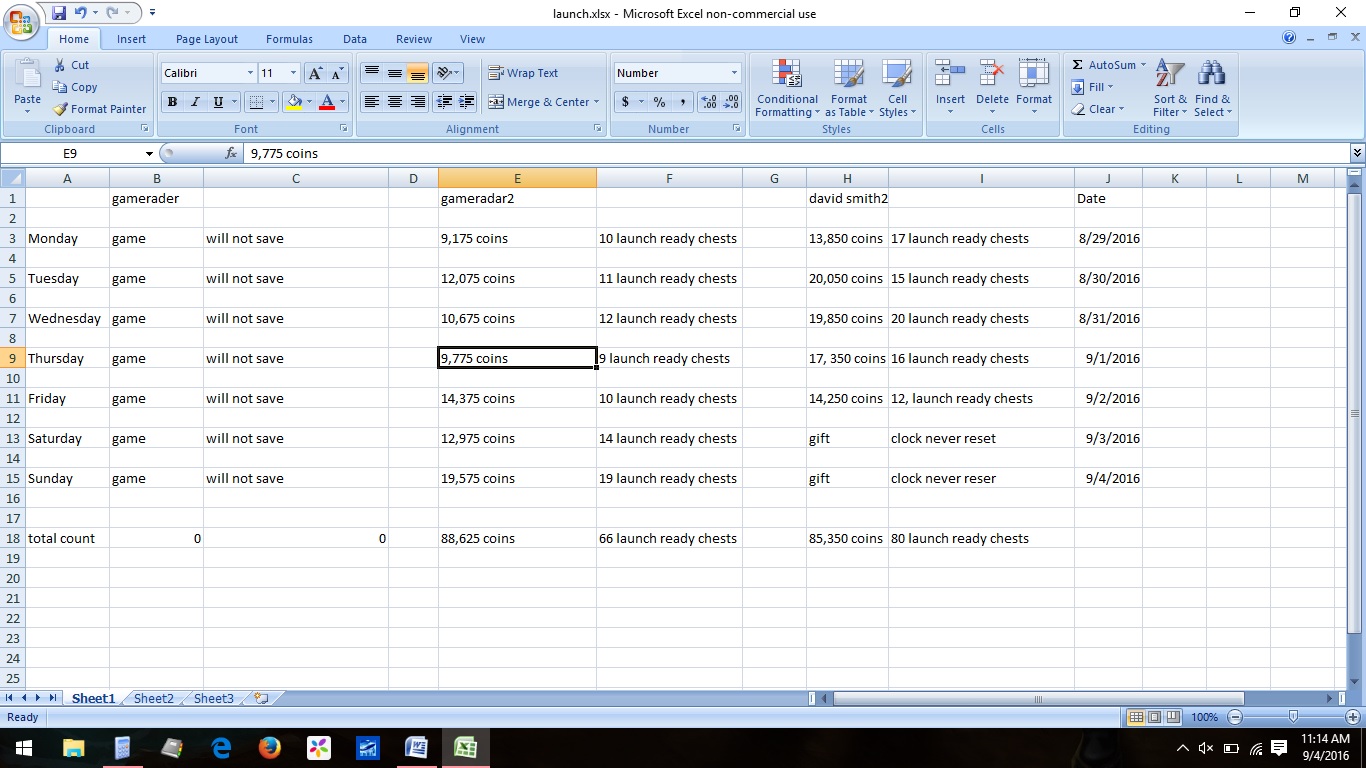1366x768 pixels.
Task: Select all cells corner button
Action: pyautogui.click(x=13, y=178)
